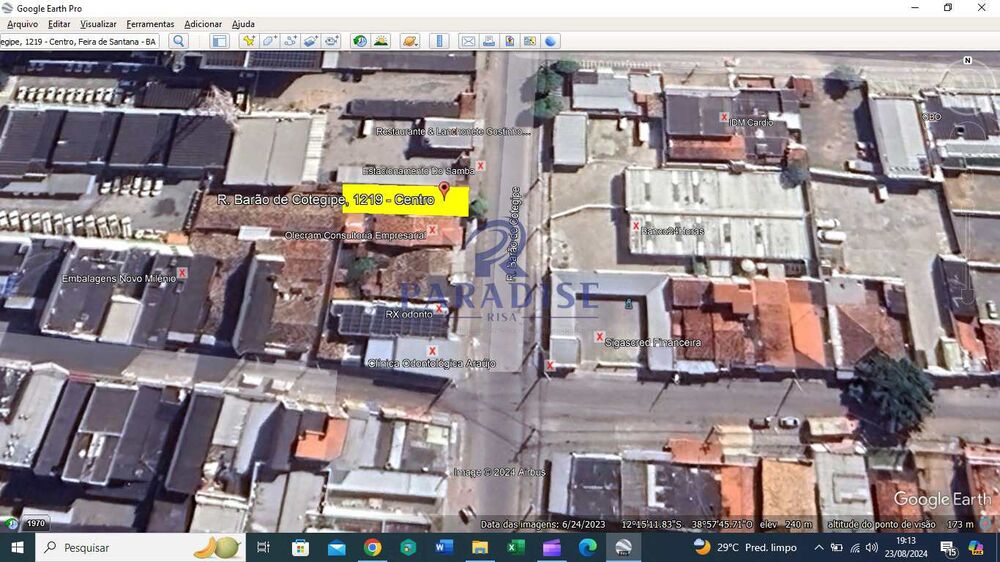Click the CBO place label
Screen dimensions: 1000x562
(x=931, y=117)
